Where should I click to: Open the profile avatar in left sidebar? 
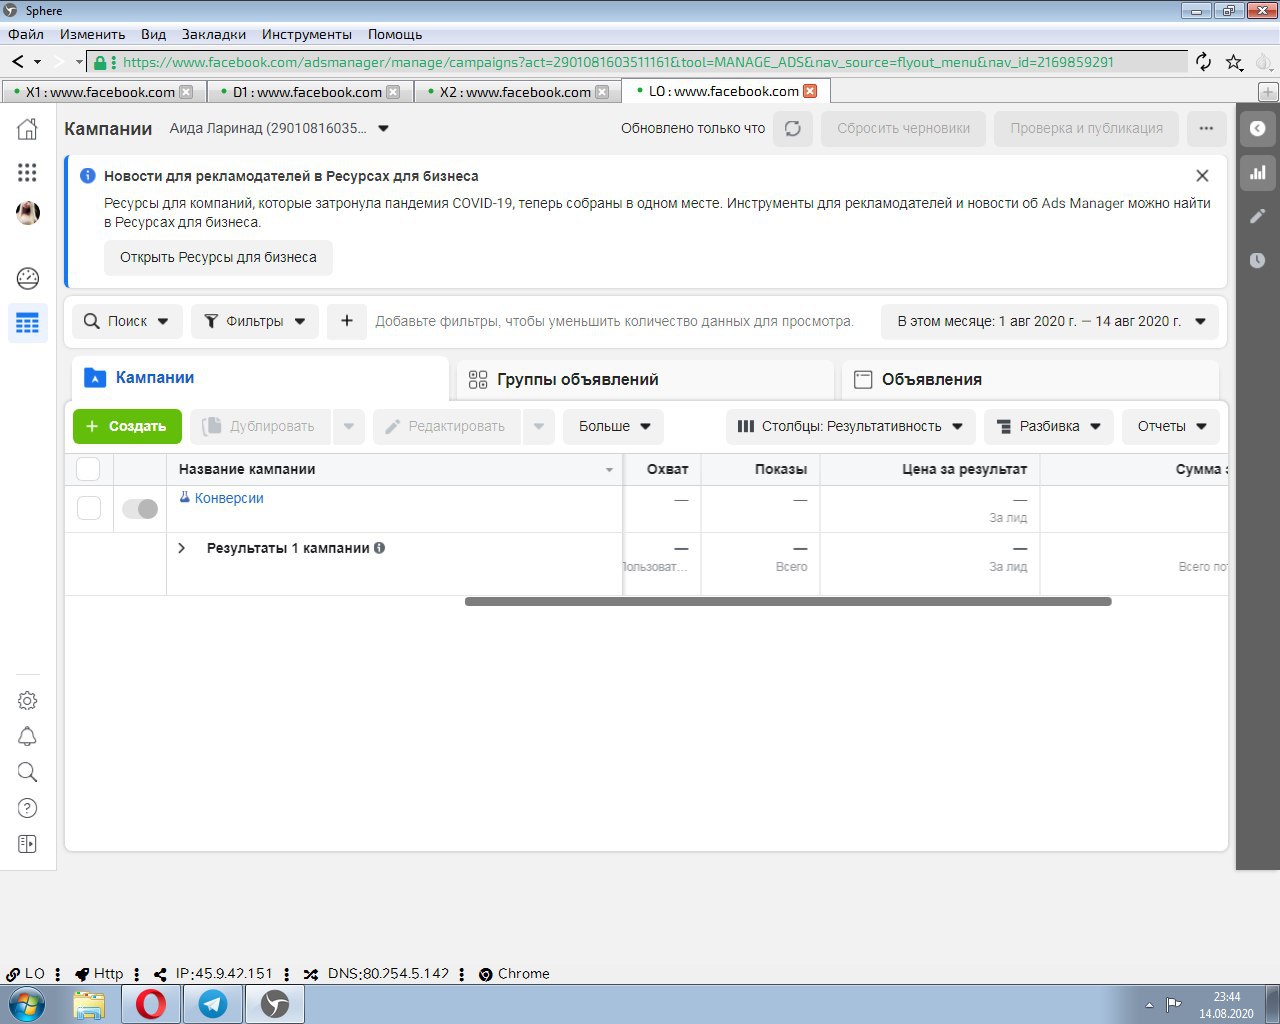[28, 213]
